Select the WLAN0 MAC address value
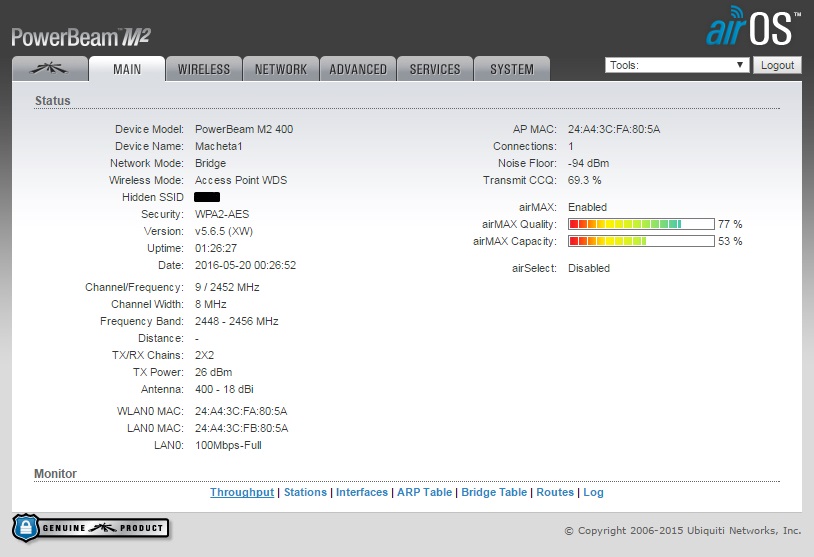 click(241, 411)
